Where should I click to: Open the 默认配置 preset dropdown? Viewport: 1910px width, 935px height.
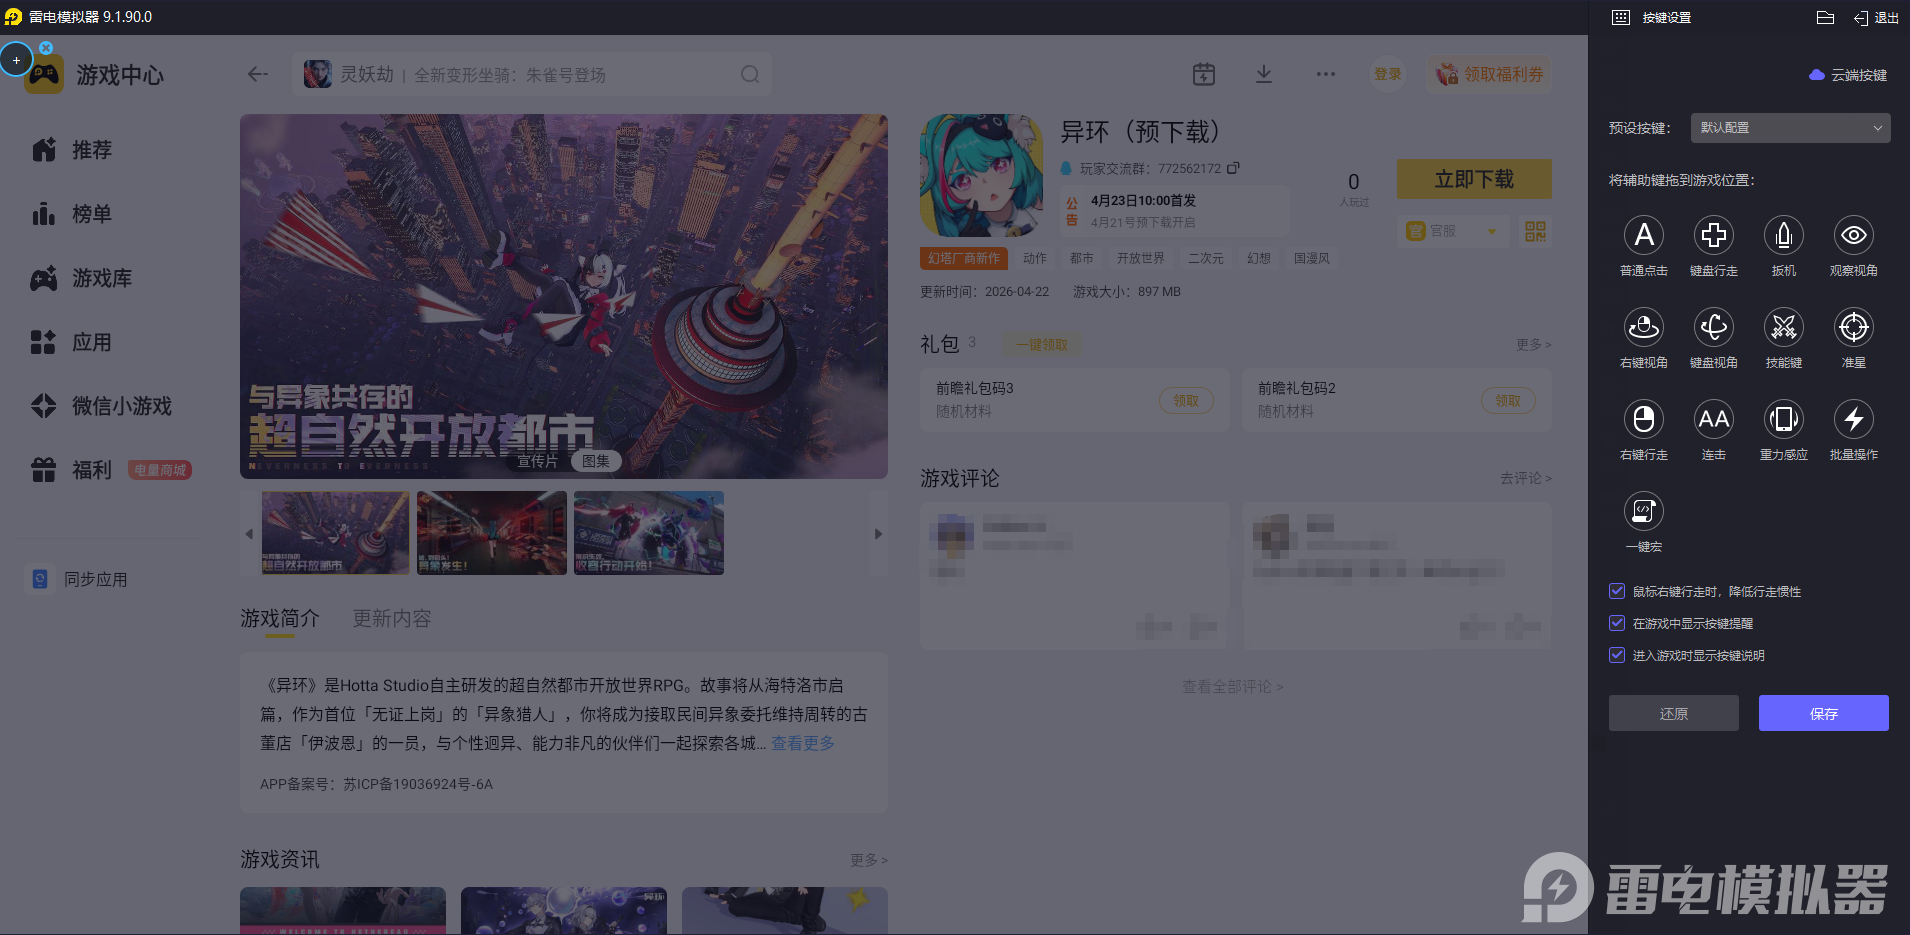click(1790, 128)
